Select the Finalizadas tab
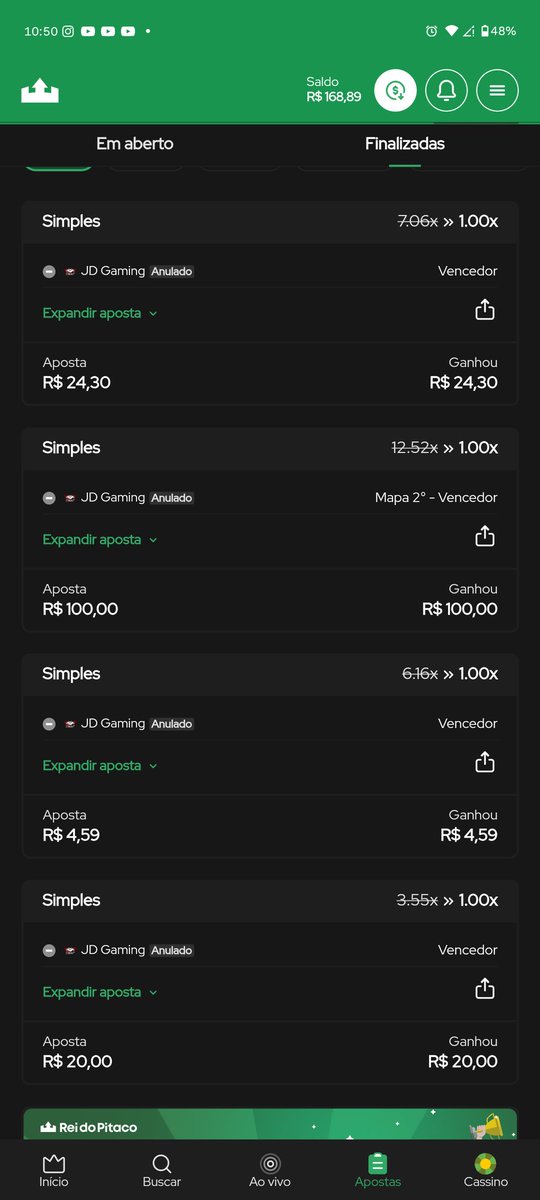Screen dimensions: 540x1200 (x=405, y=144)
